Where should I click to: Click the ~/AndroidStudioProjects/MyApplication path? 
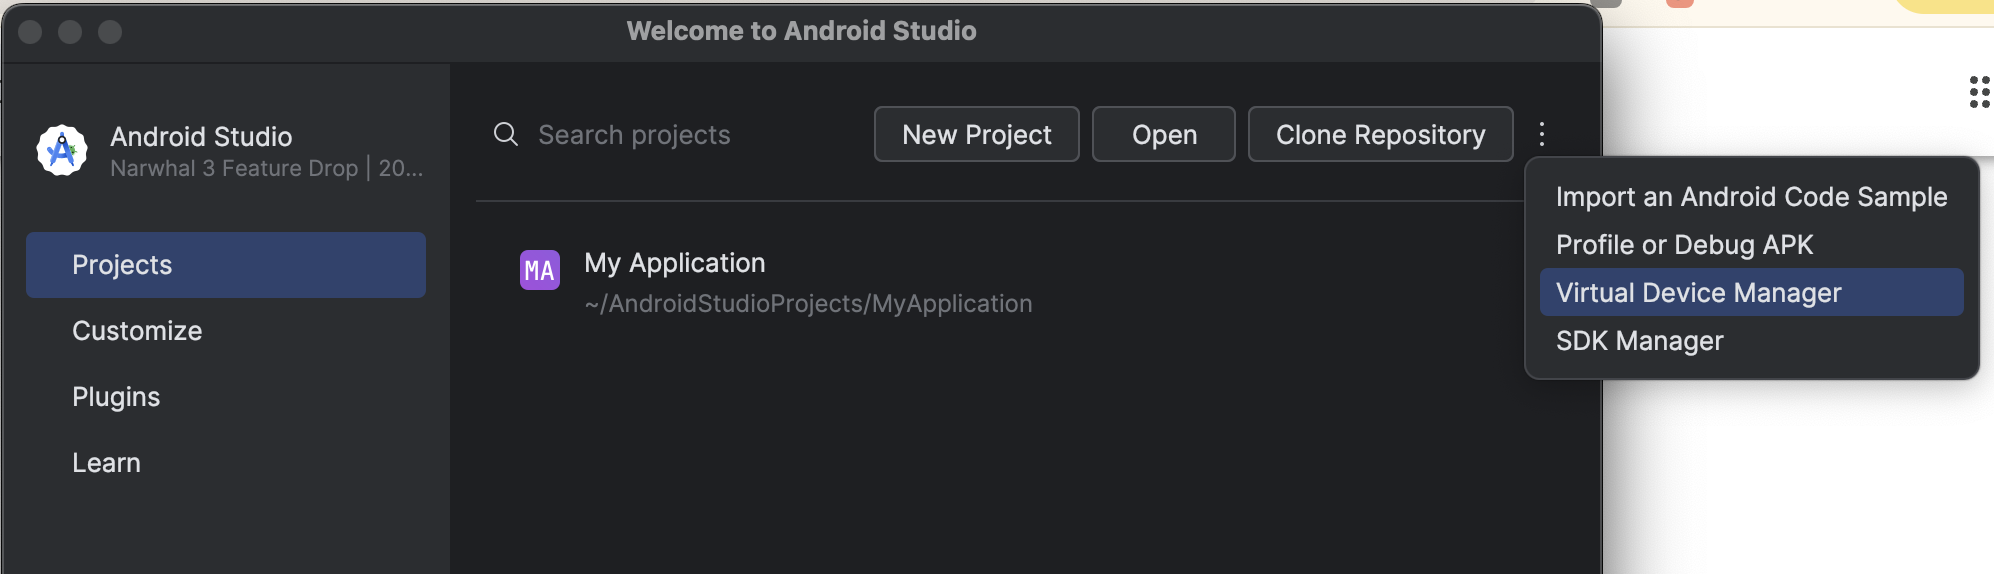coord(808,304)
